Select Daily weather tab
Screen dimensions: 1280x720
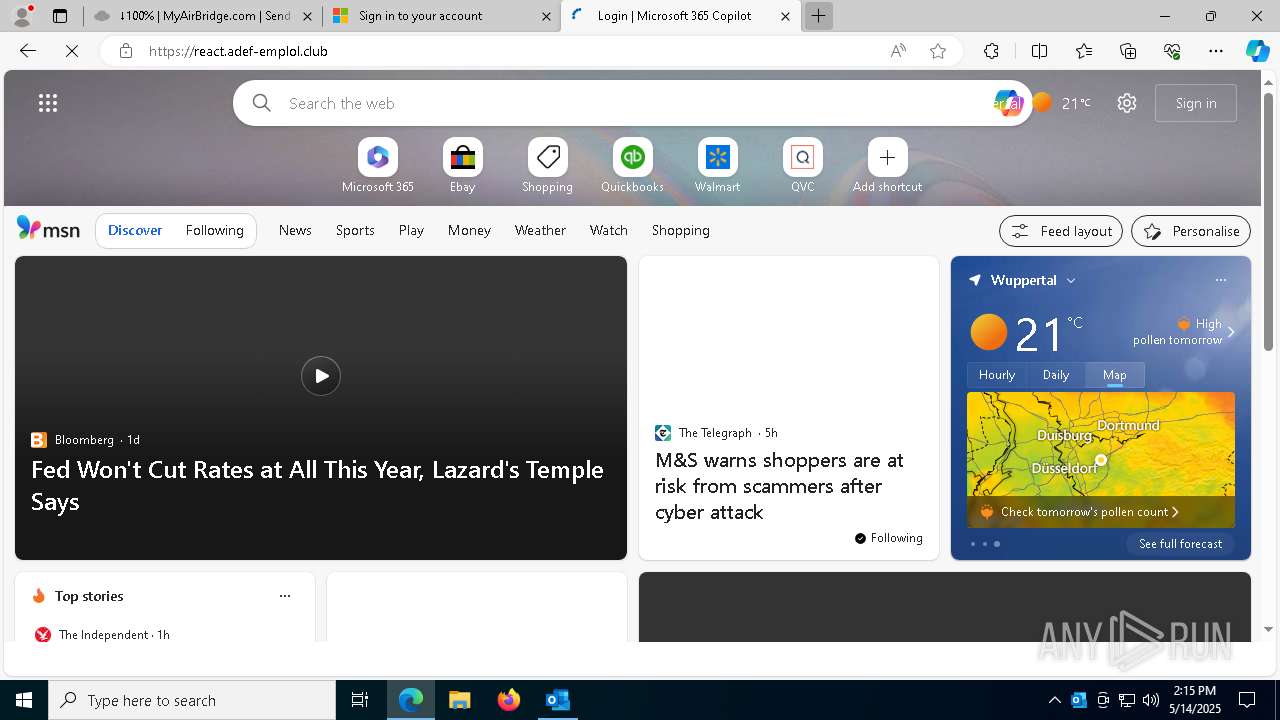(x=1056, y=375)
